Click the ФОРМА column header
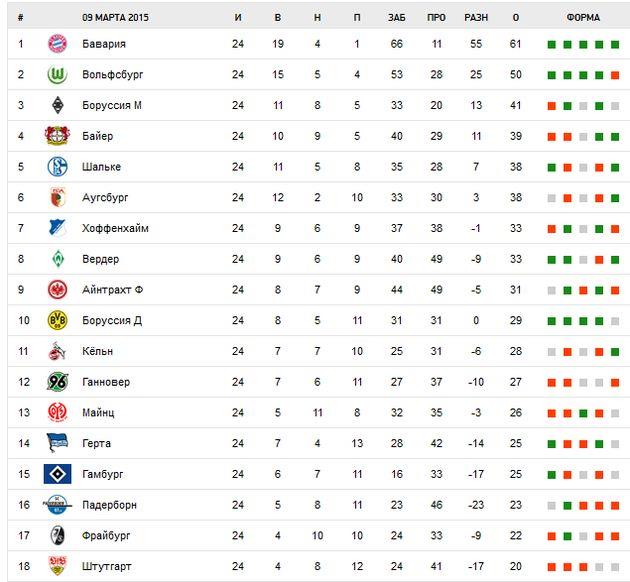 (x=583, y=18)
